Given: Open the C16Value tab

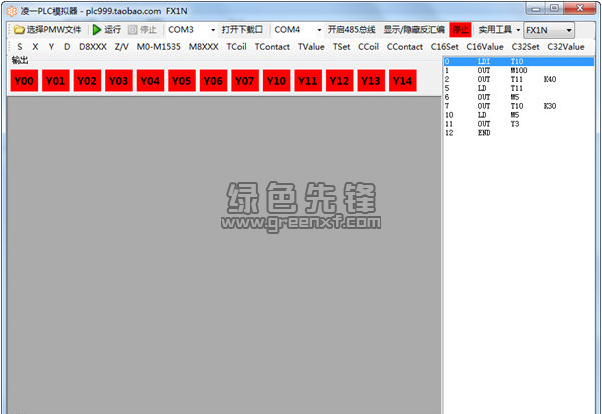Looking at the screenshot, I should (484, 46).
